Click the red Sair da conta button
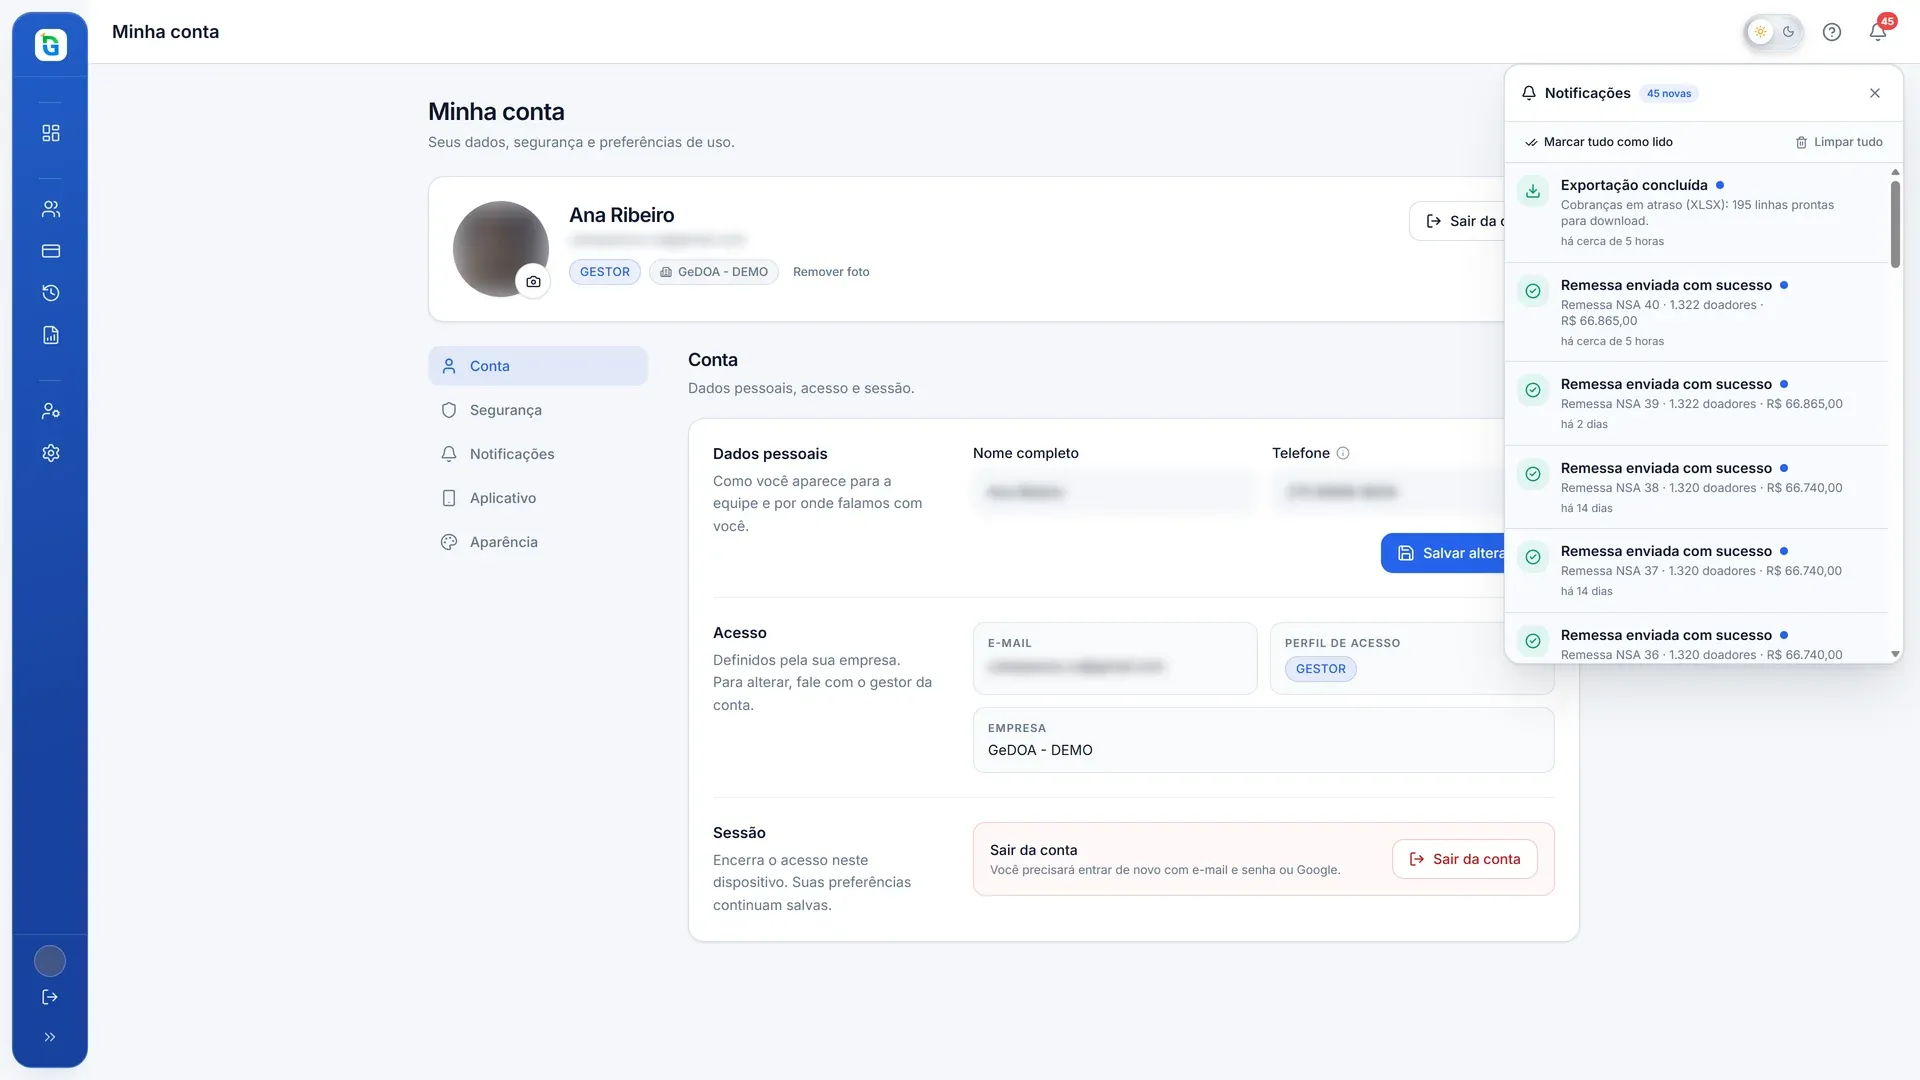This screenshot has width=1920, height=1080. 1465,859
